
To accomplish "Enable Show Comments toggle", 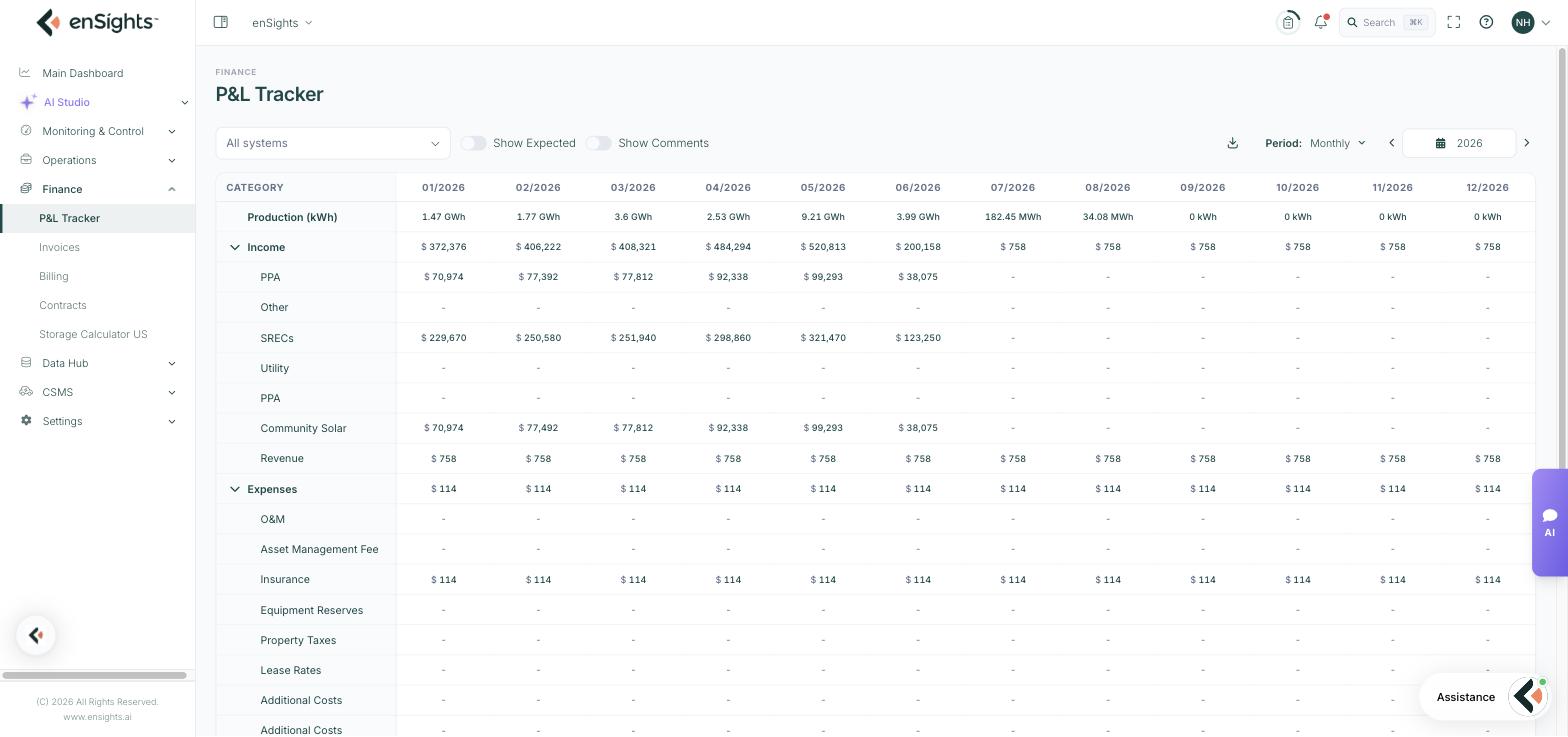I will (598, 143).
